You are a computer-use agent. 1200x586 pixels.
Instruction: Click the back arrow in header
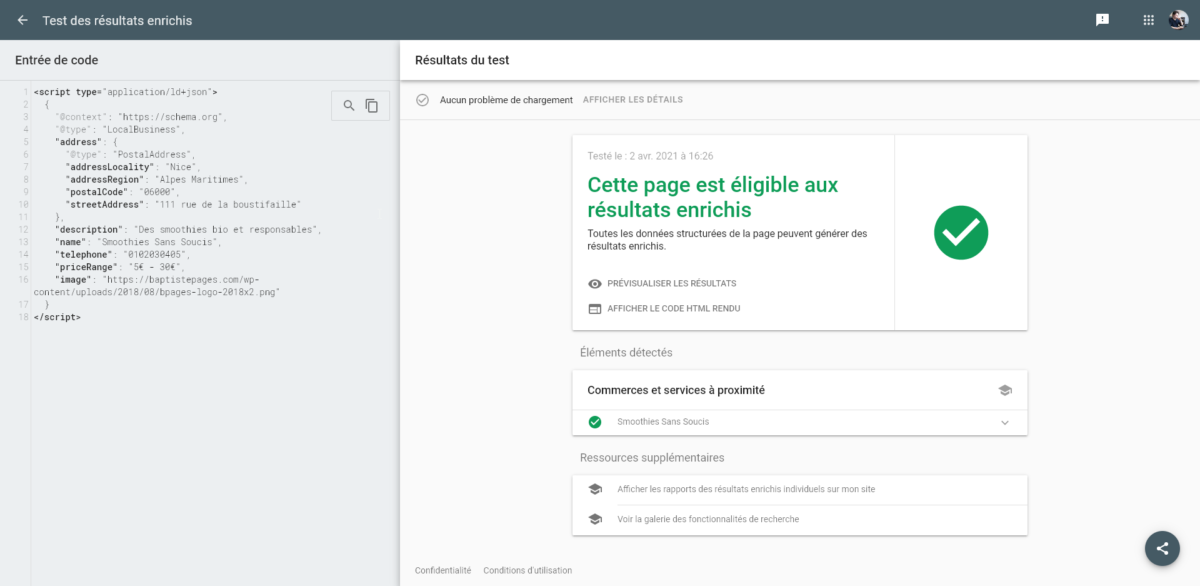click(22, 20)
